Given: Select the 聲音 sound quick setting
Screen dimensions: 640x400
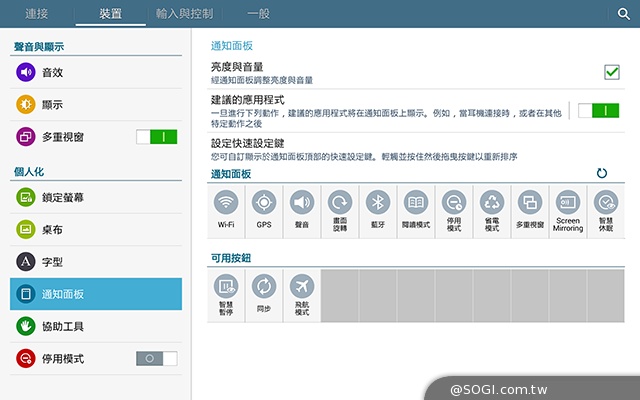Looking at the screenshot, I should tap(302, 211).
